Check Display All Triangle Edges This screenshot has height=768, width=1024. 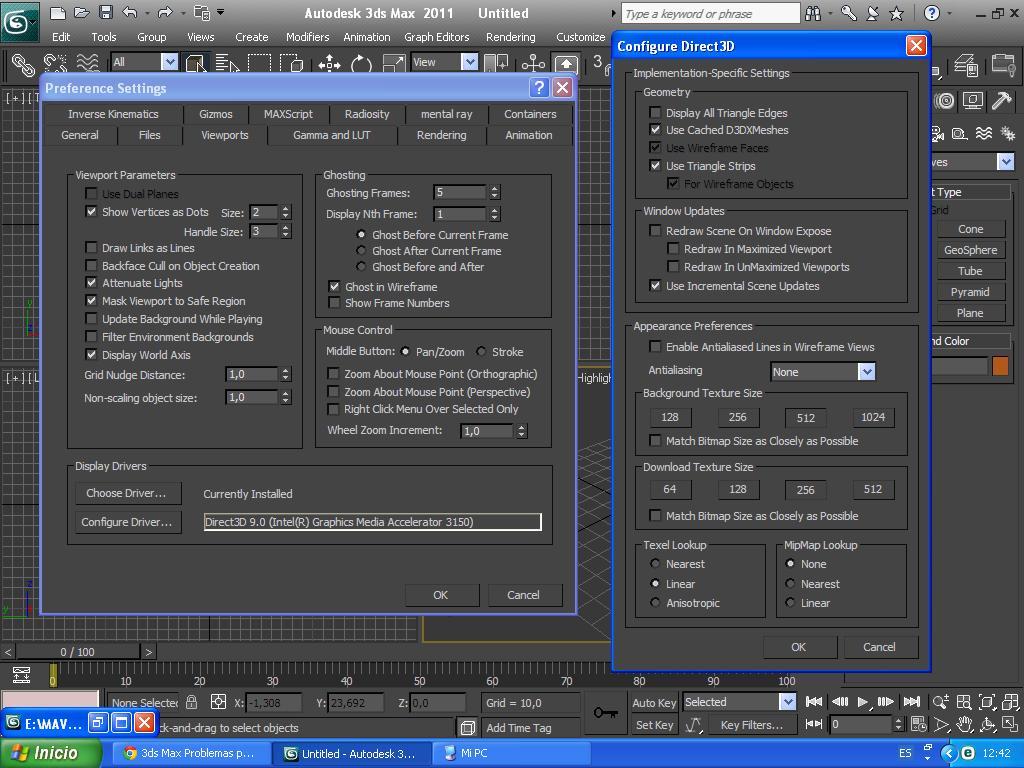[655, 112]
